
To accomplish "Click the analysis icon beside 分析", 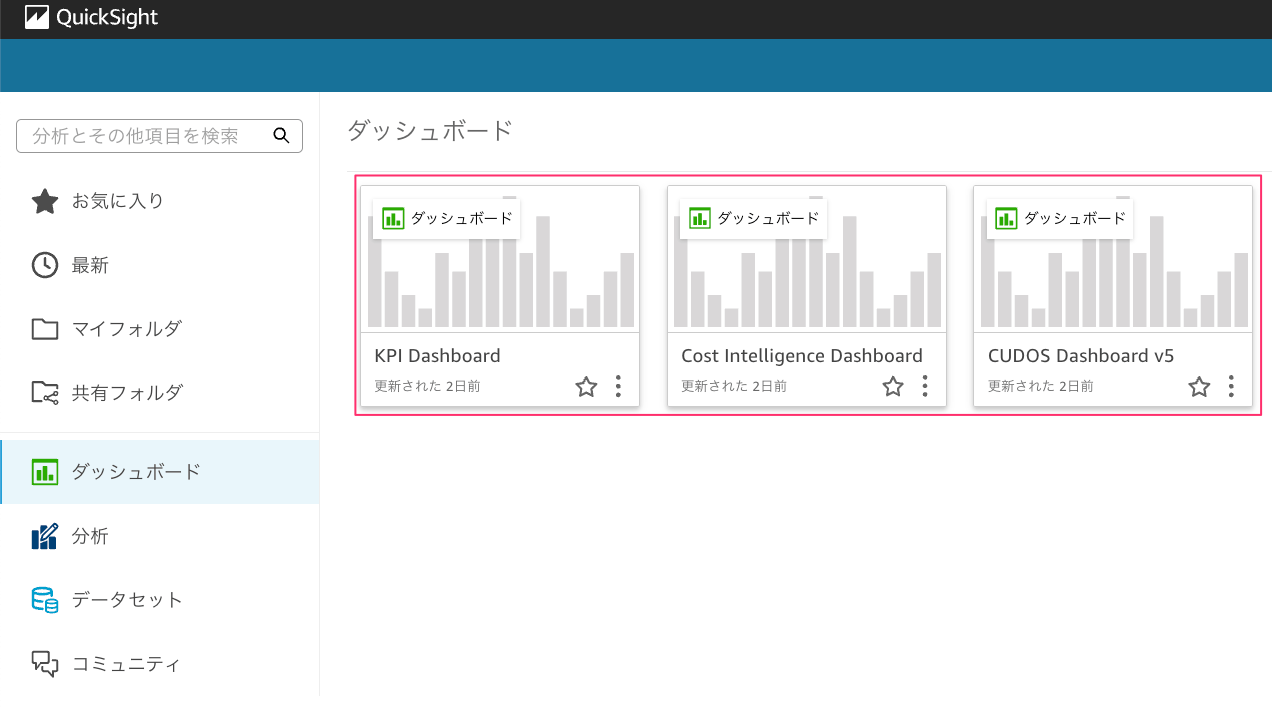I will [x=45, y=536].
